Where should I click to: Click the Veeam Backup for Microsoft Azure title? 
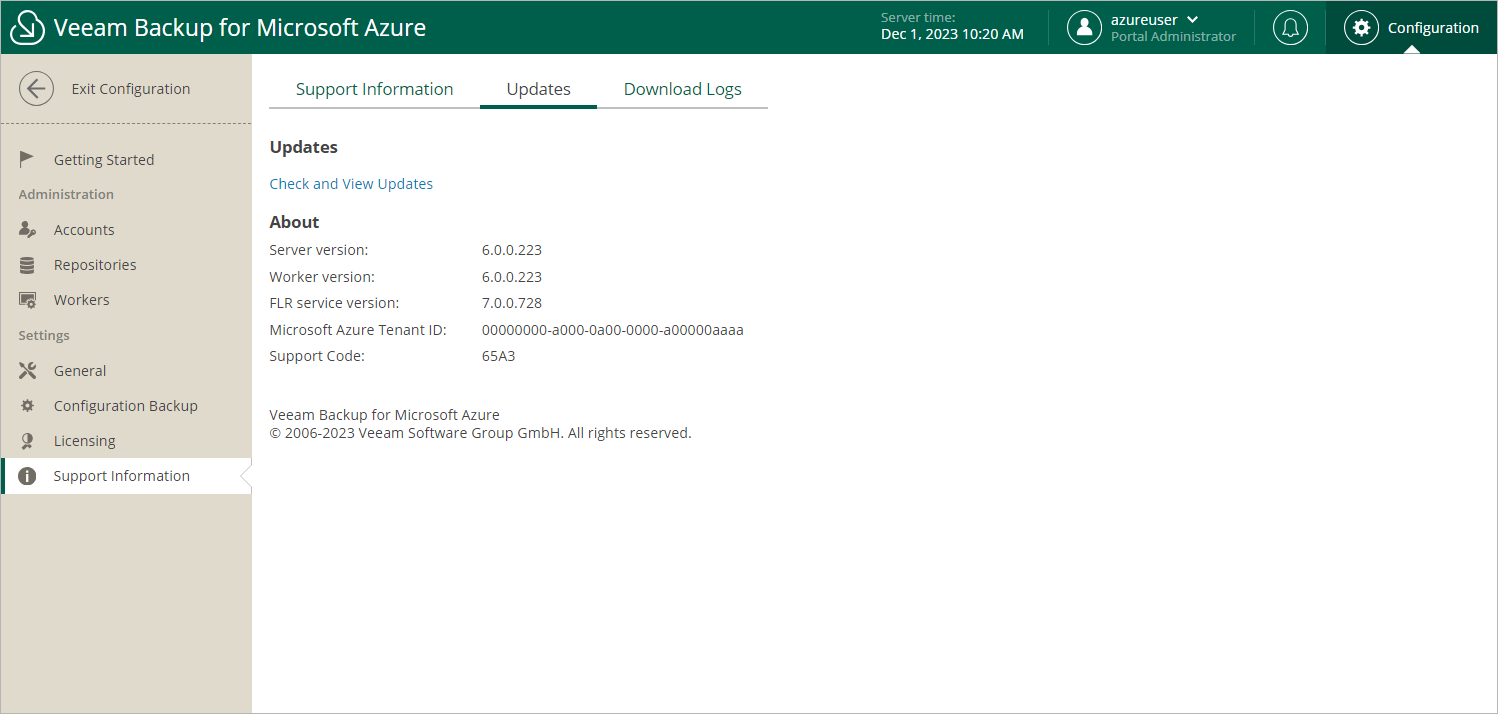pos(240,28)
